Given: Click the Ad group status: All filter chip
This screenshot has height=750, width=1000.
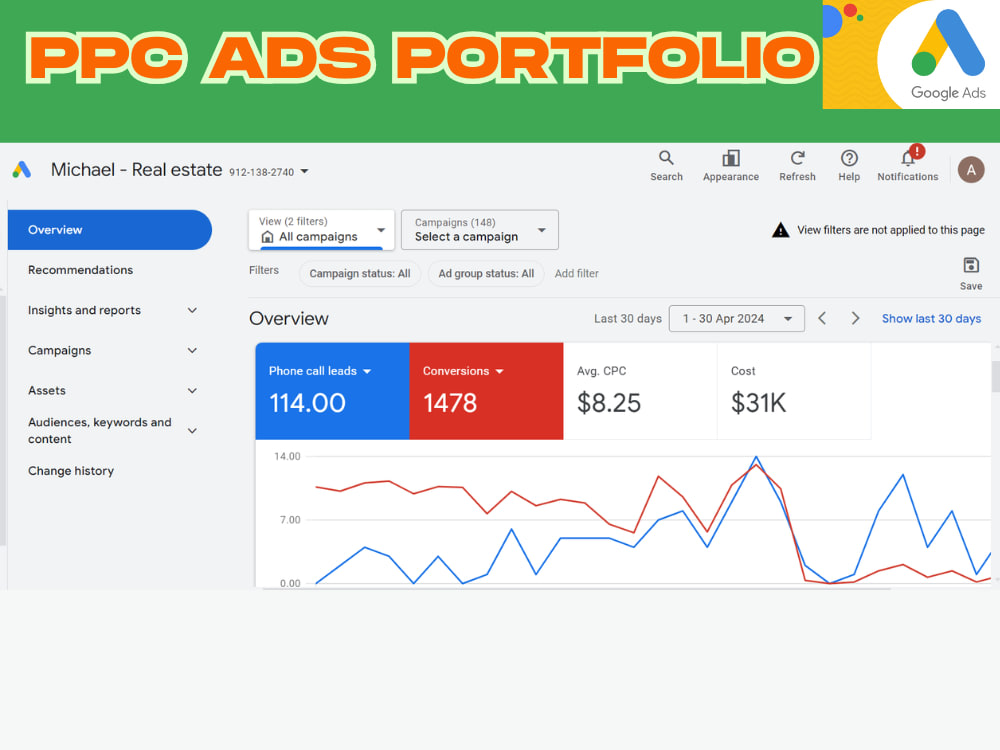Looking at the screenshot, I should pos(486,274).
